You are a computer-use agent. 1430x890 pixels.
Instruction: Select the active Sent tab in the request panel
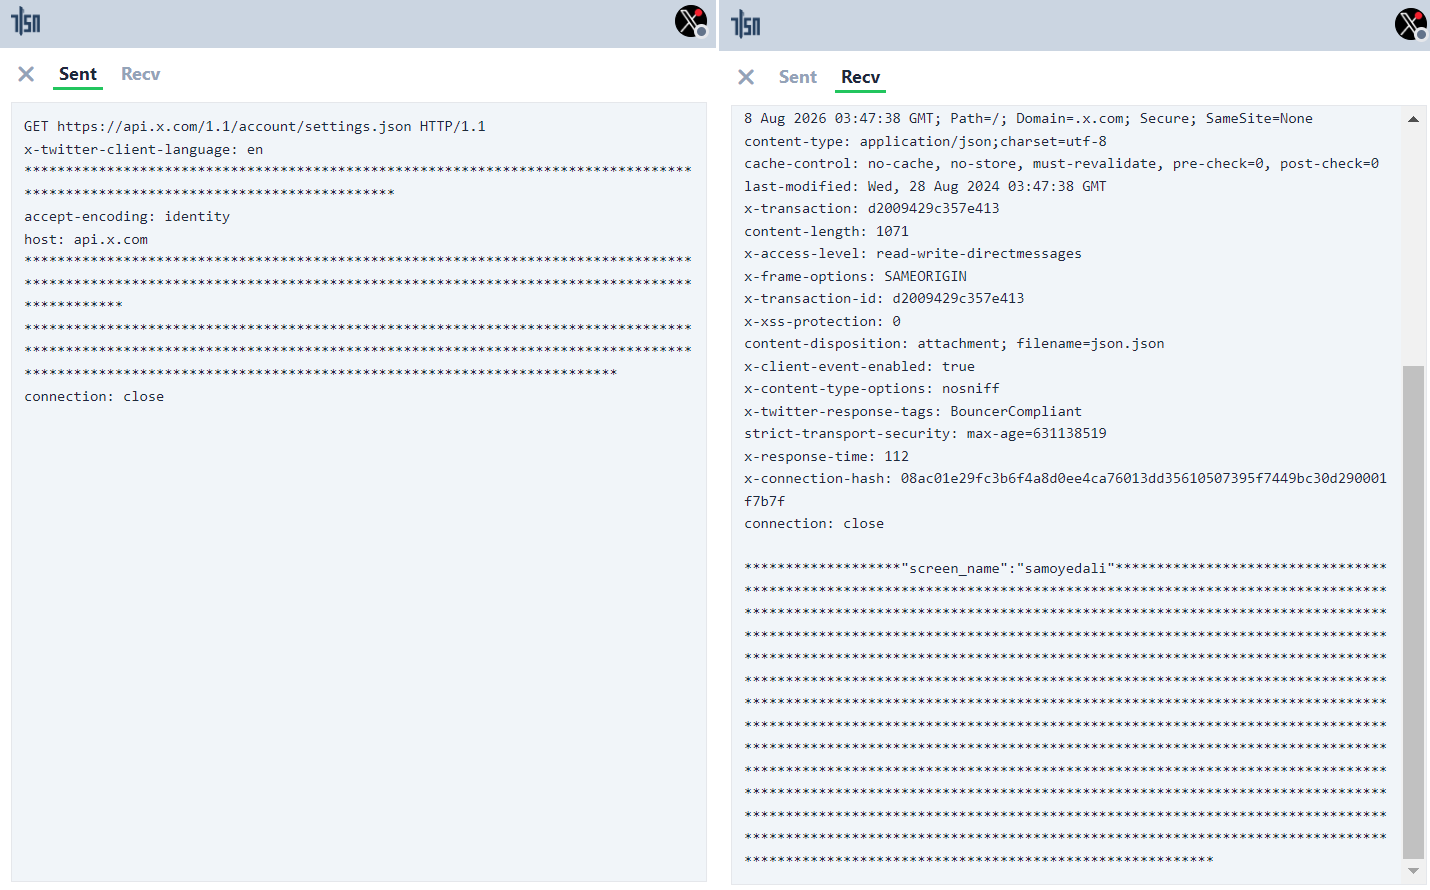(x=78, y=74)
